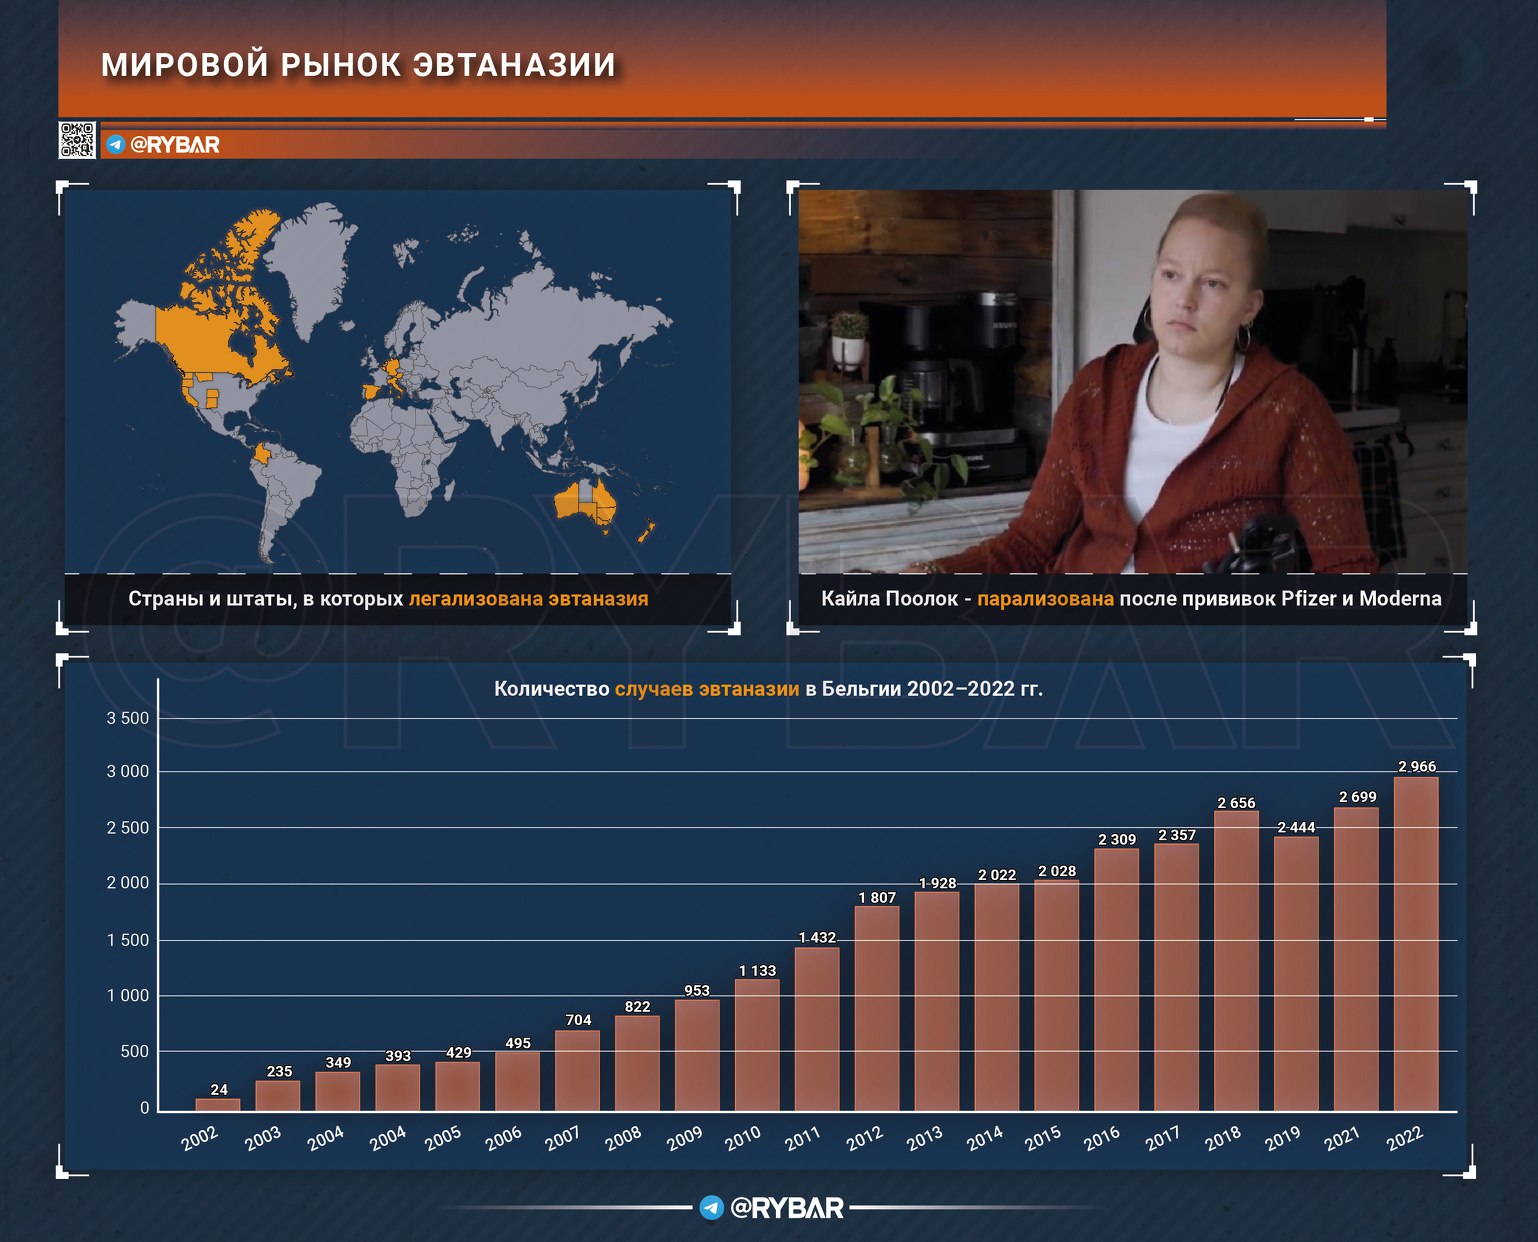Screen dimensions: 1538x1242
Task: Click the top @RYBAR channel handle
Action: [175, 145]
